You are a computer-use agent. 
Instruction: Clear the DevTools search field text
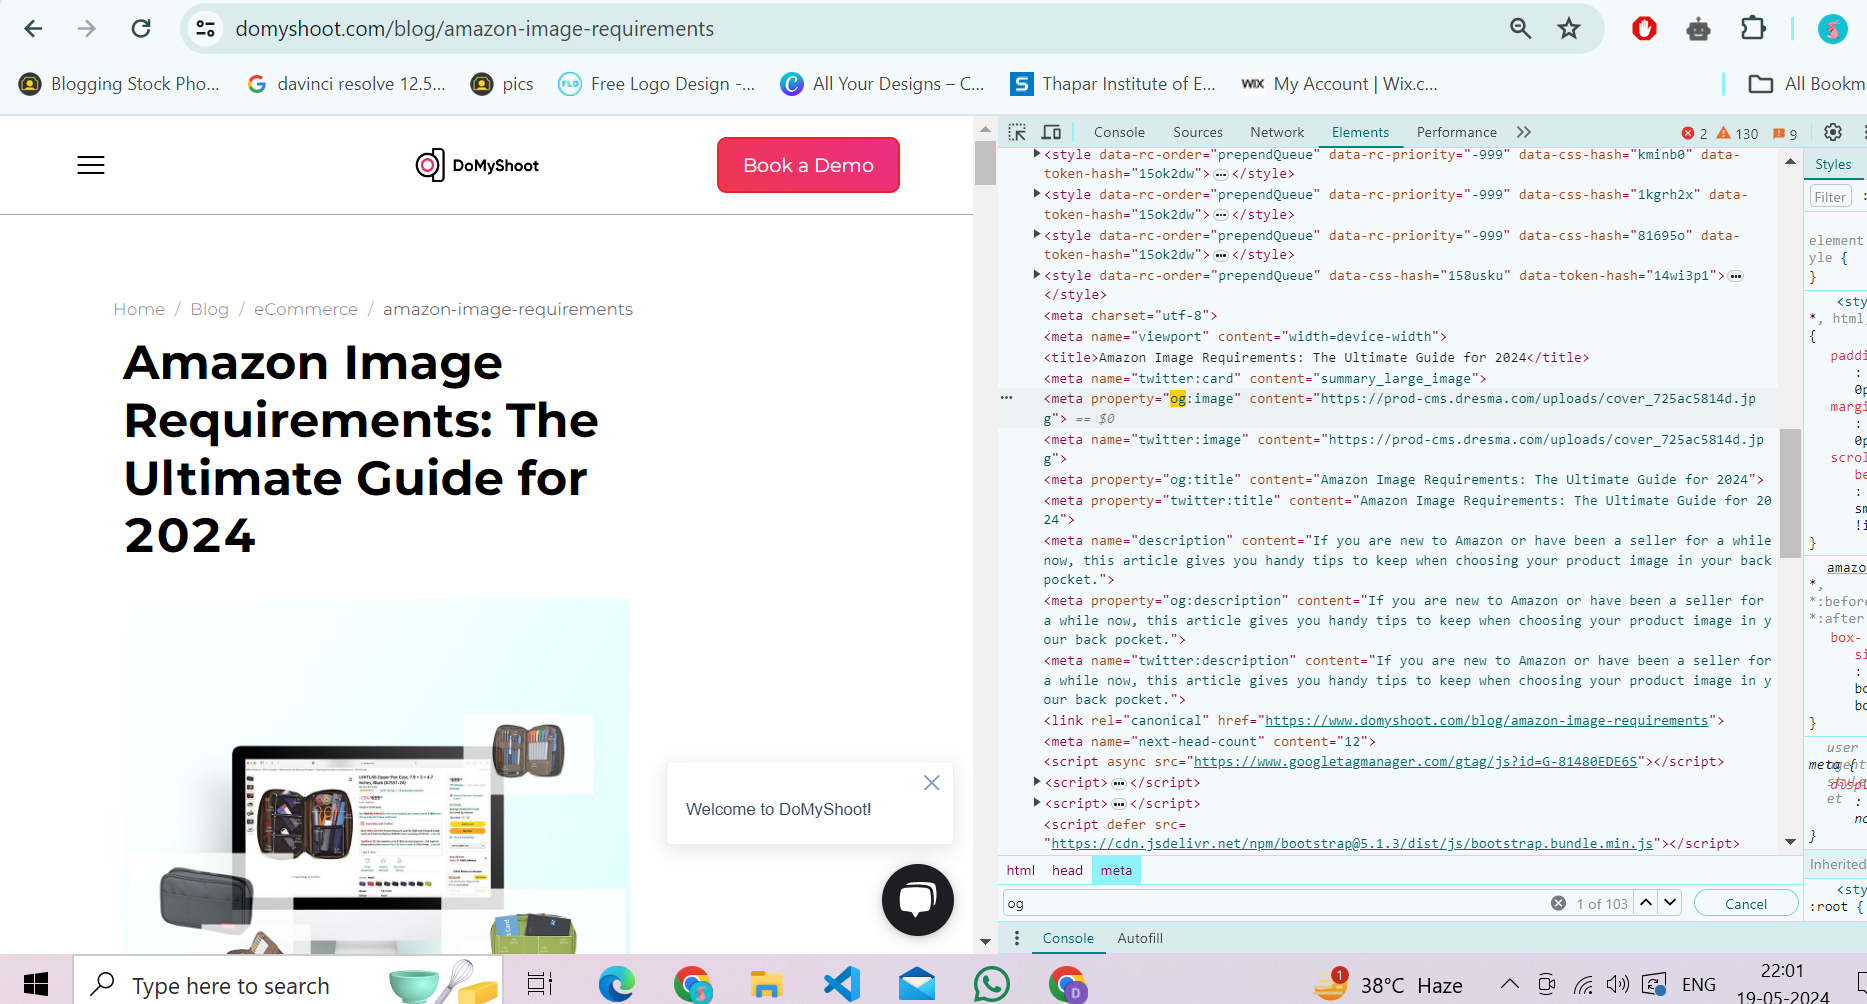(x=1558, y=903)
